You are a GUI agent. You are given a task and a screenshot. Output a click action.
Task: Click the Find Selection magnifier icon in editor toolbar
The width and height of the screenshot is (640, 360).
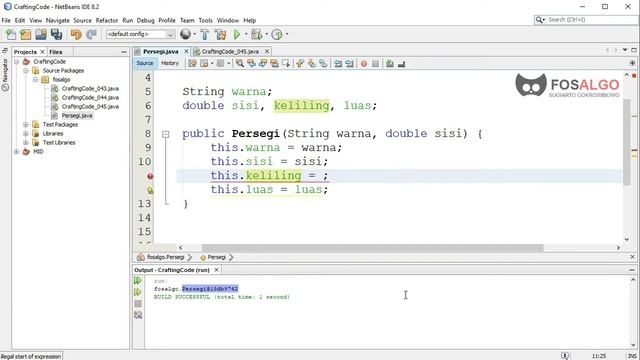(240, 63)
